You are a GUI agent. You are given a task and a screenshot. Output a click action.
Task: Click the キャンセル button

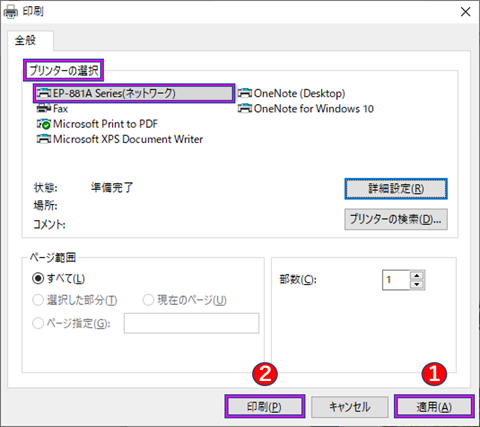(350, 406)
